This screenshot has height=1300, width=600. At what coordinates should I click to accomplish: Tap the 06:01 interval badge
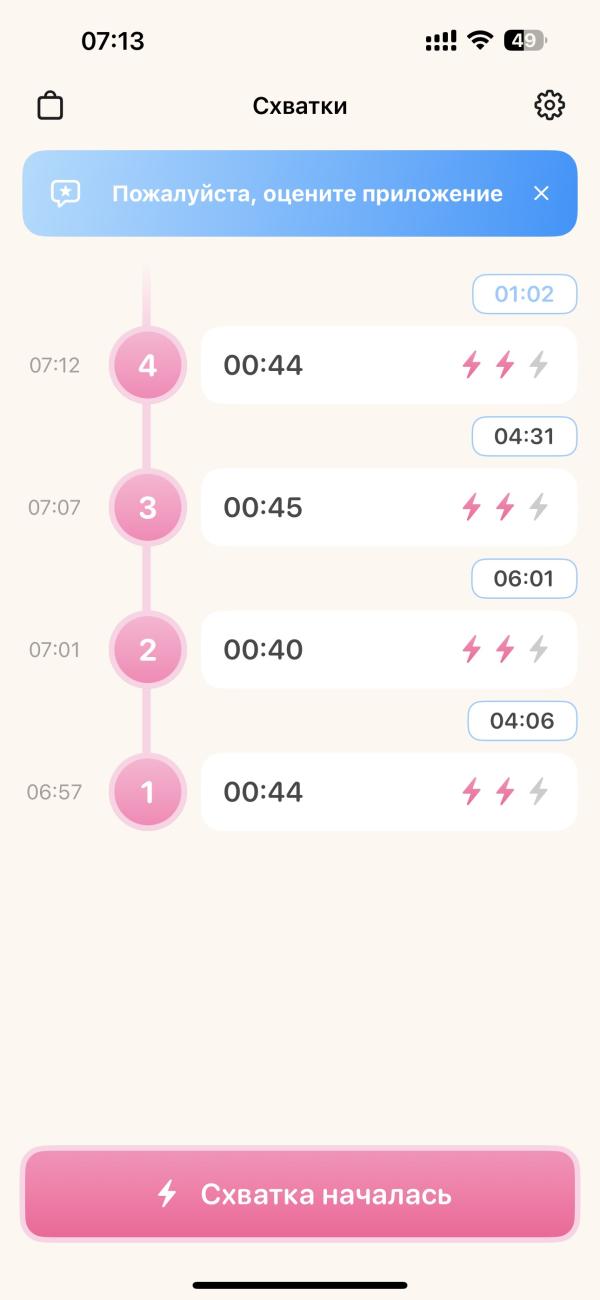525,579
